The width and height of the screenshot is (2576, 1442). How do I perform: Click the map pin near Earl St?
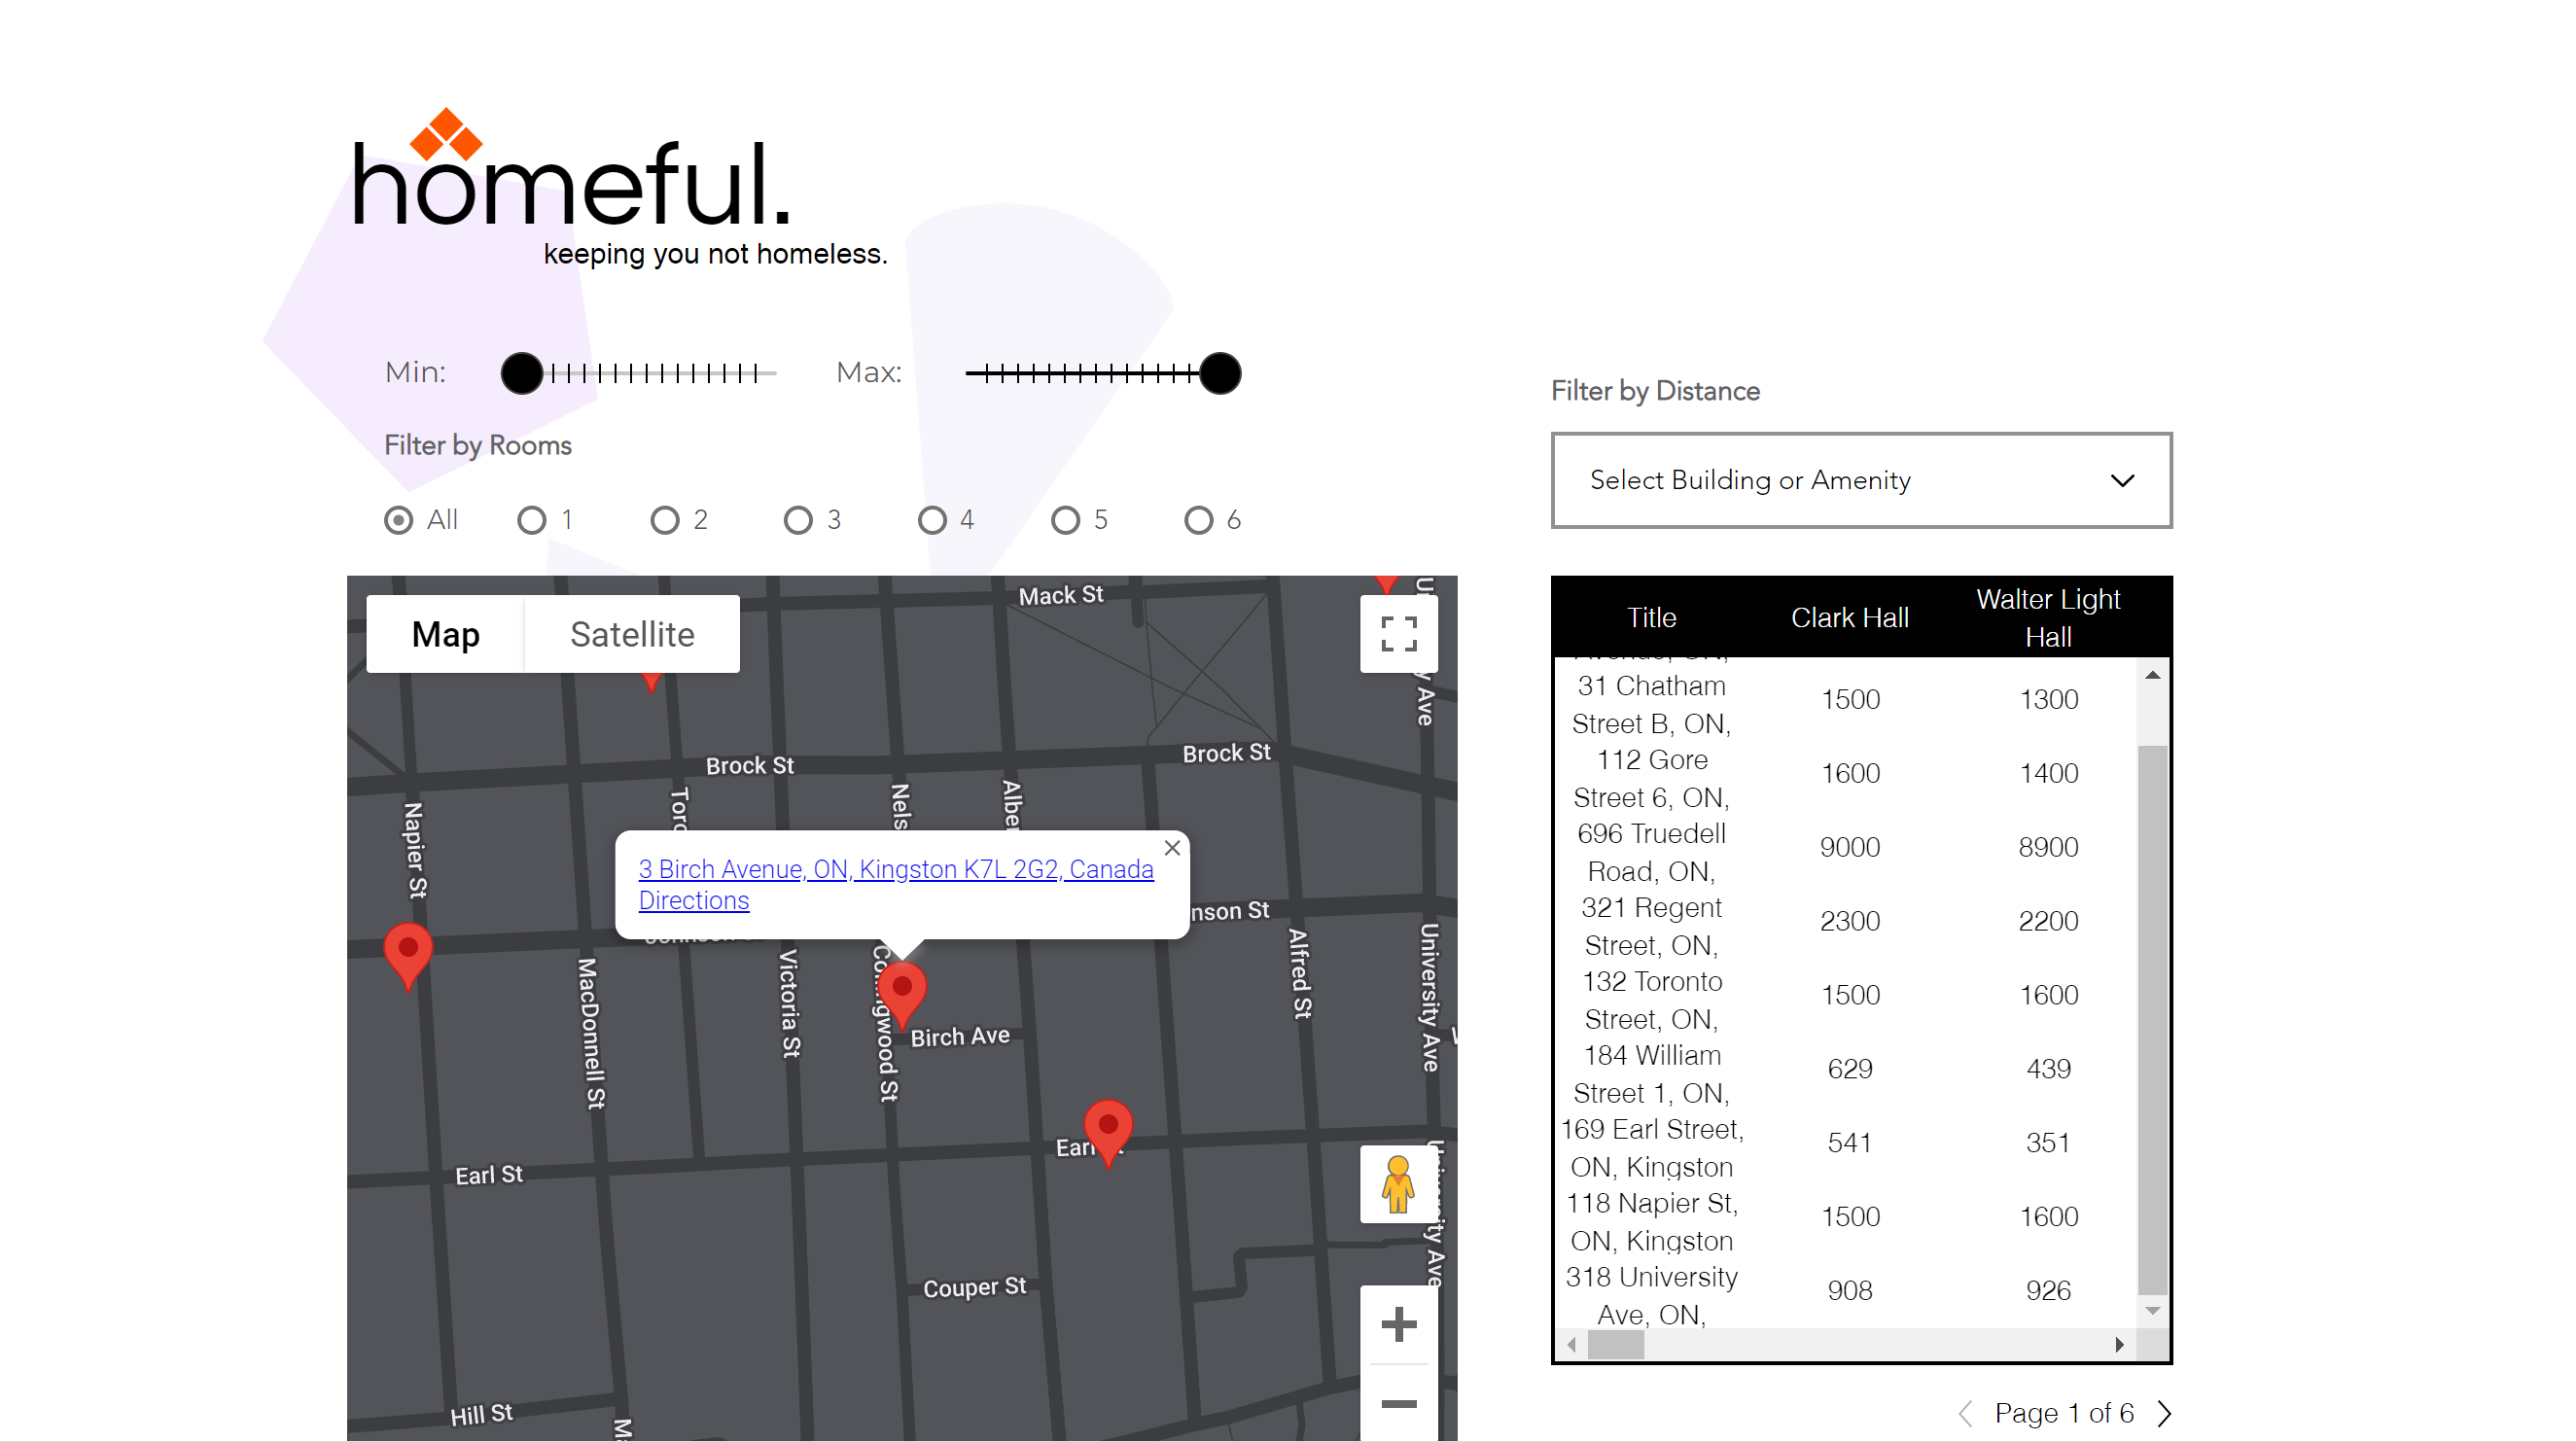pos(1108,1127)
